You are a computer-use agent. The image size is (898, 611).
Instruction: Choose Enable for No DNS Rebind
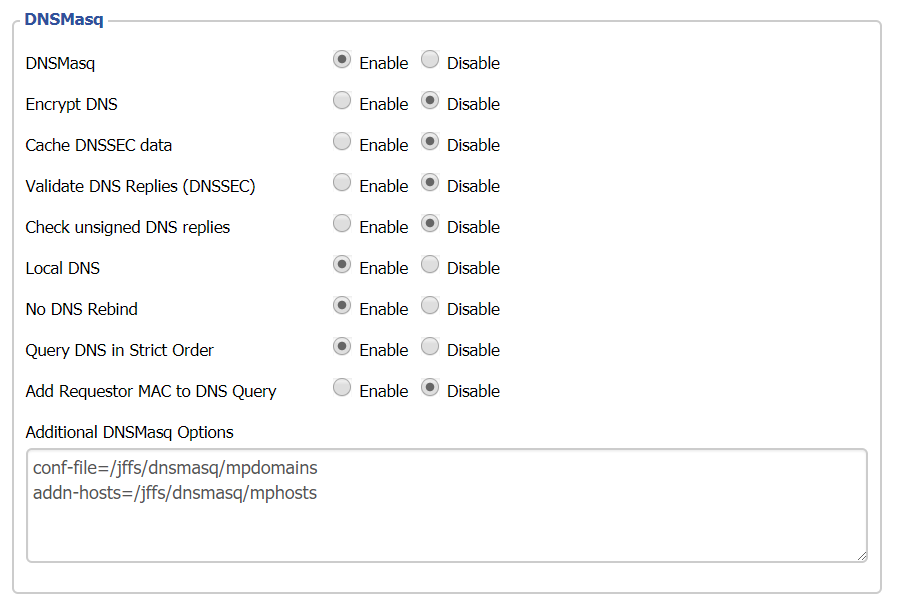point(342,305)
